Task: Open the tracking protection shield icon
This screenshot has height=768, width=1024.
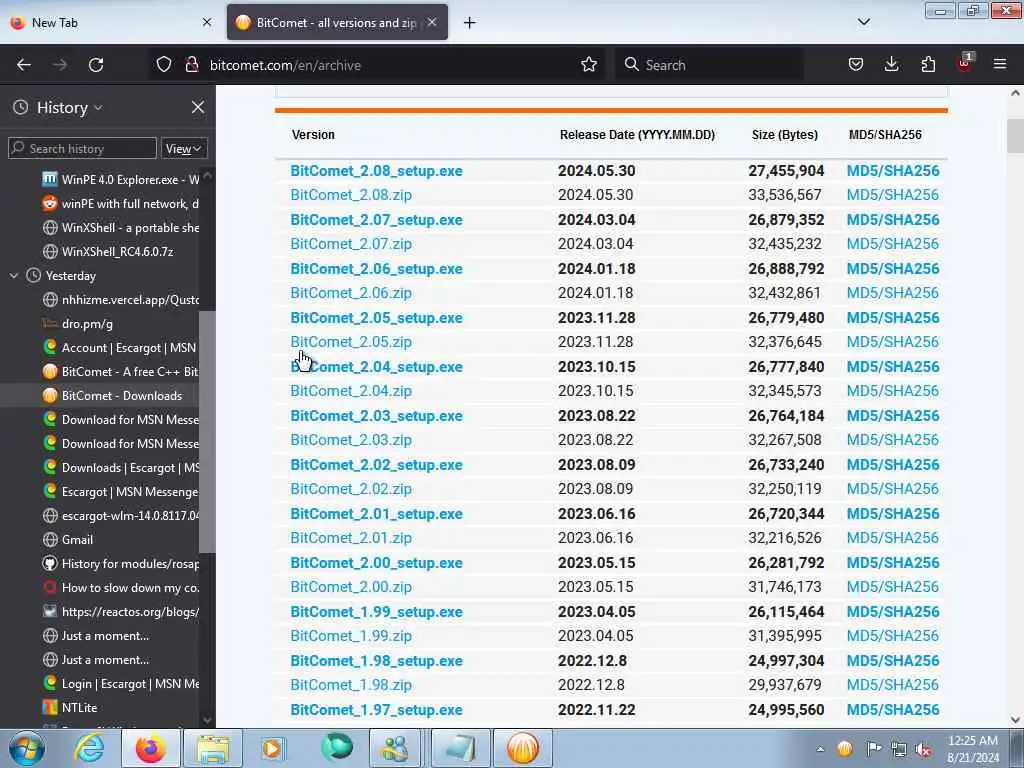Action: tap(164, 65)
